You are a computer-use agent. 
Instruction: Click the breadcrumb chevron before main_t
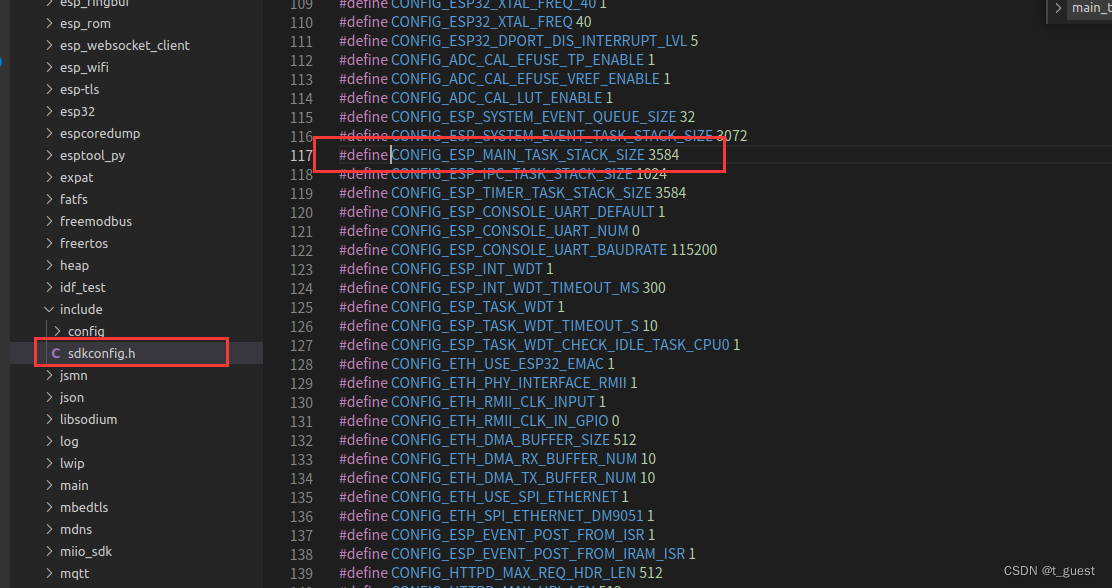tap(1058, 8)
